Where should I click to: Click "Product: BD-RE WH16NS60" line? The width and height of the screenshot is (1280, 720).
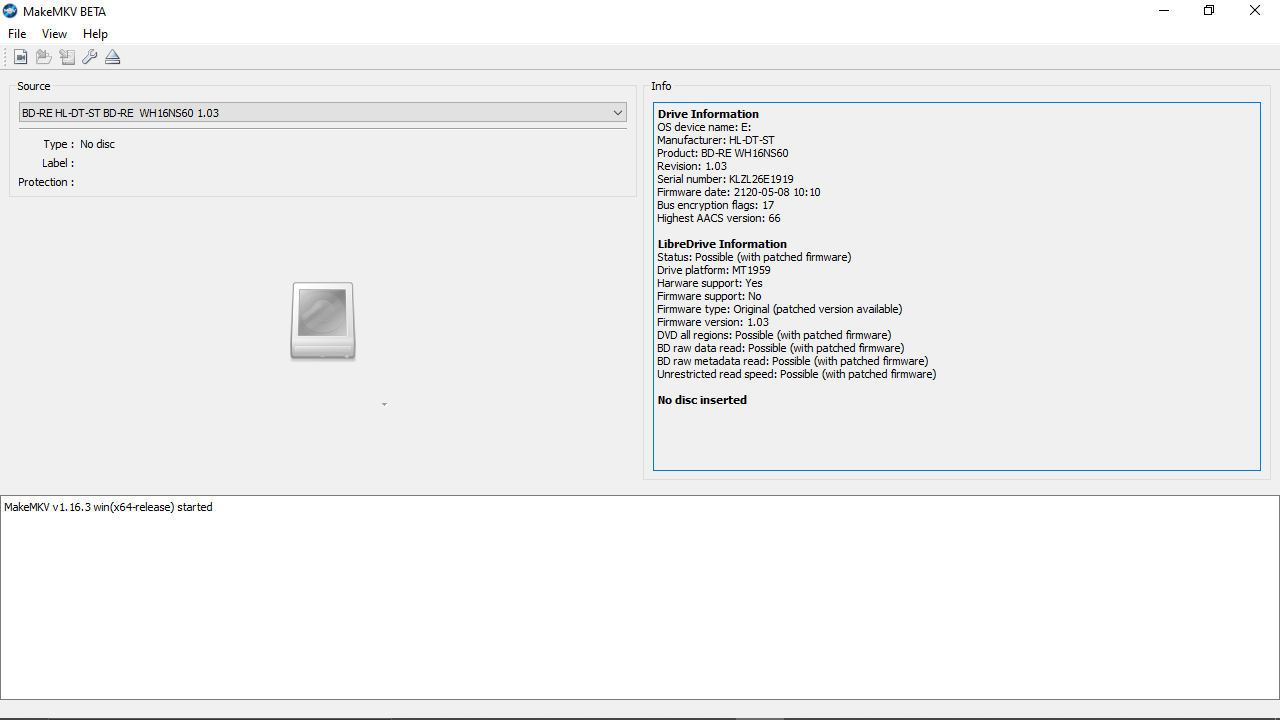723,153
